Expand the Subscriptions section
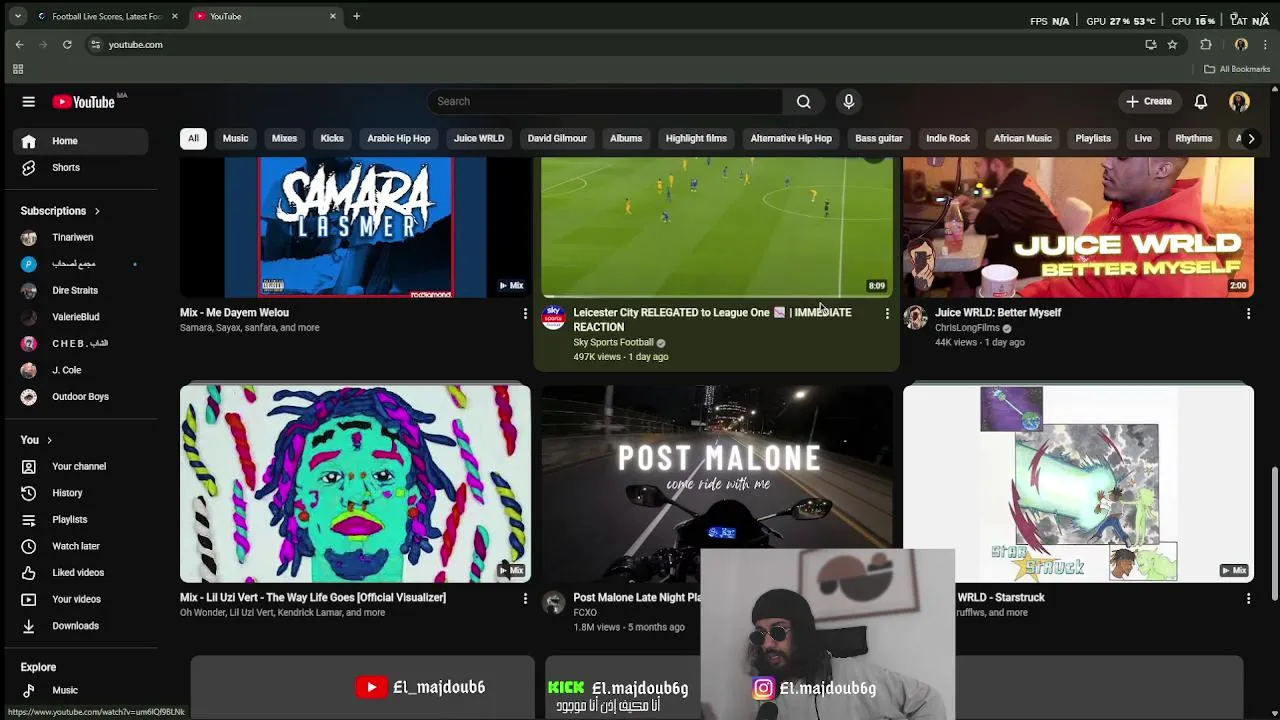Screen dimensions: 1280x720 pos(60,211)
